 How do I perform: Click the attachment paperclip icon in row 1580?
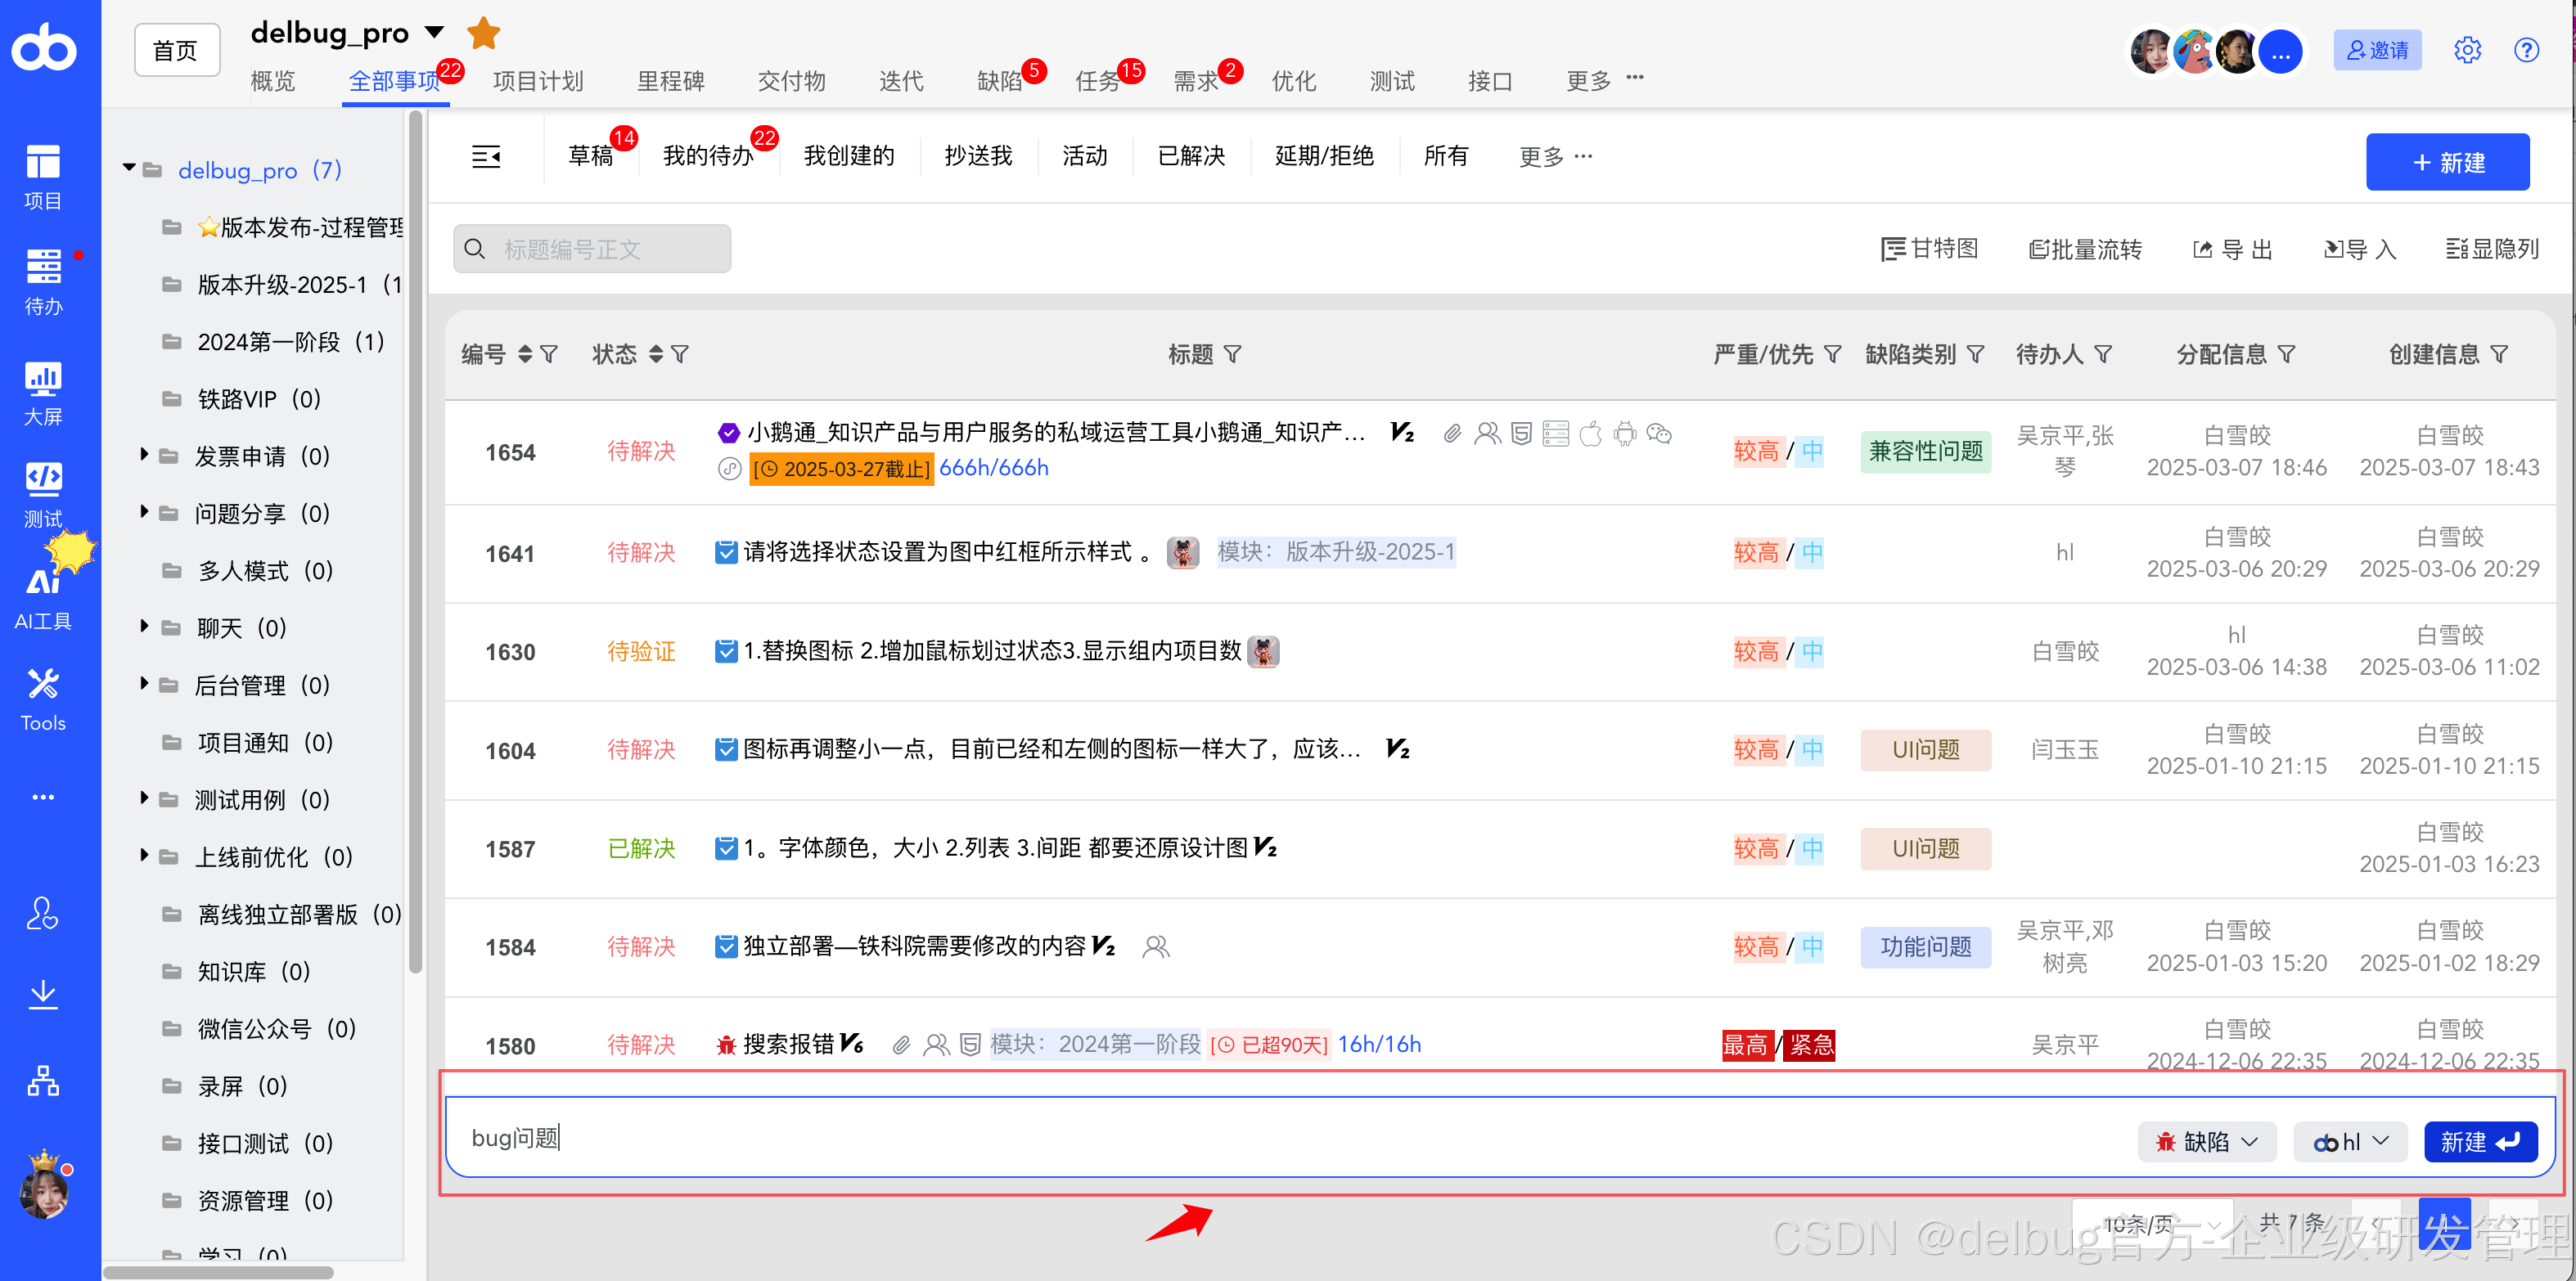point(901,1045)
